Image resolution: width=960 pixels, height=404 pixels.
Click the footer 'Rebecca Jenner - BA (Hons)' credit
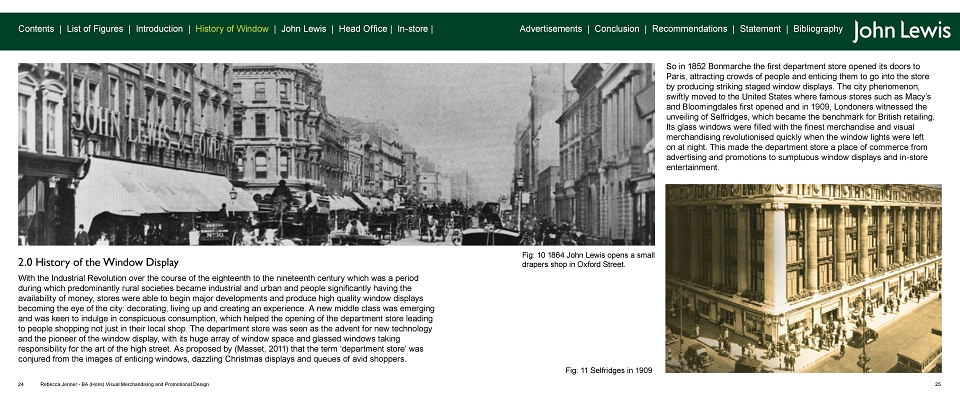(x=124, y=384)
